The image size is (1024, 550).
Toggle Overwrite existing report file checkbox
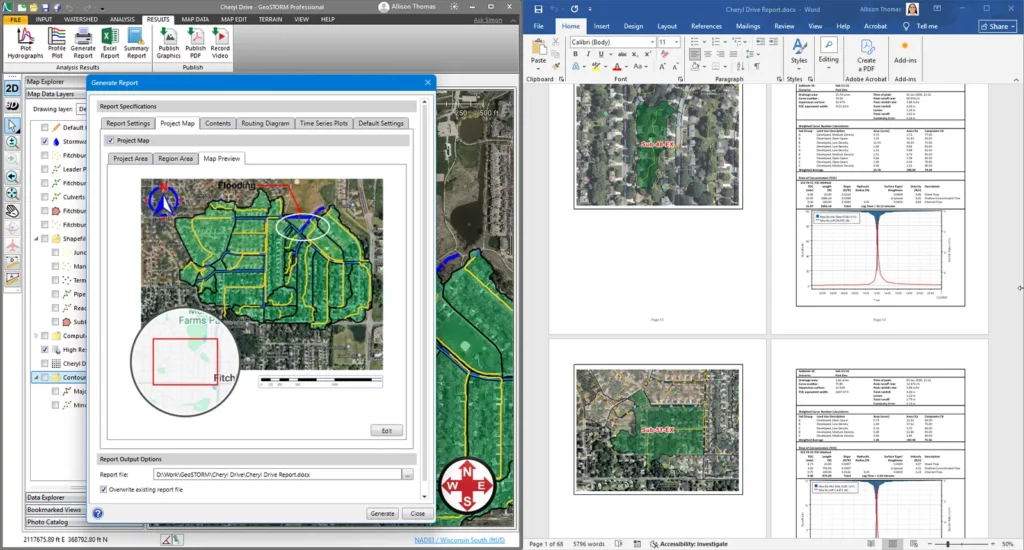pos(103,489)
